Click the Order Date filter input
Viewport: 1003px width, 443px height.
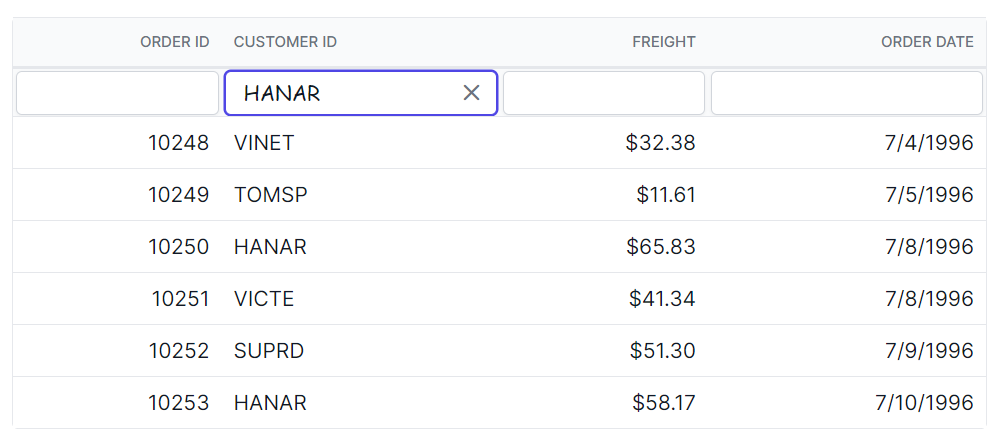(x=846, y=93)
